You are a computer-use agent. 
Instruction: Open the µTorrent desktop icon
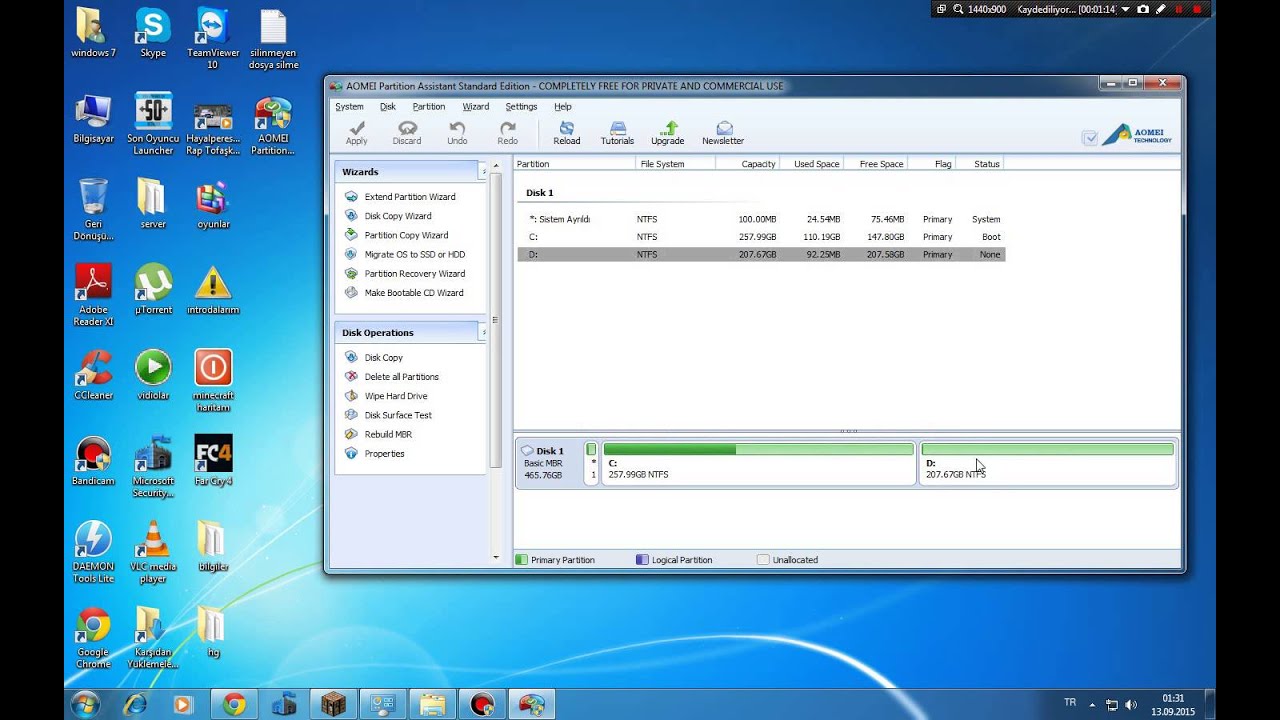(153, 290)
